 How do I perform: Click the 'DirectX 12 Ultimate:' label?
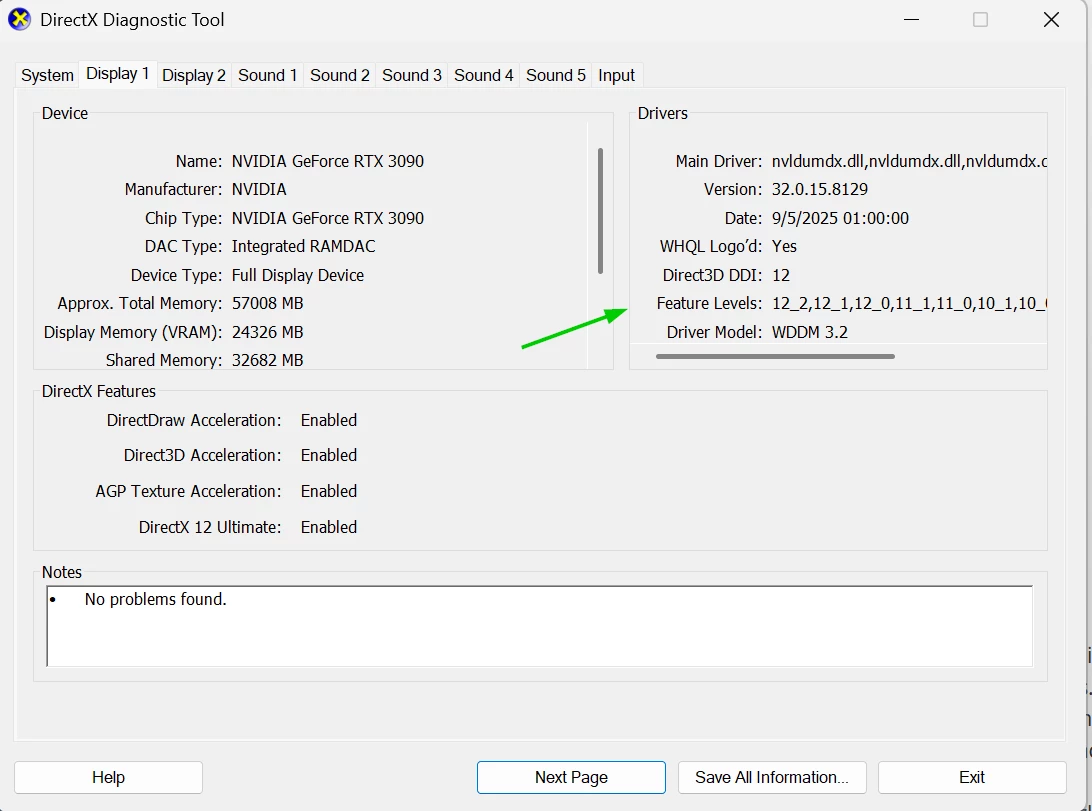(x=210, y=527)
